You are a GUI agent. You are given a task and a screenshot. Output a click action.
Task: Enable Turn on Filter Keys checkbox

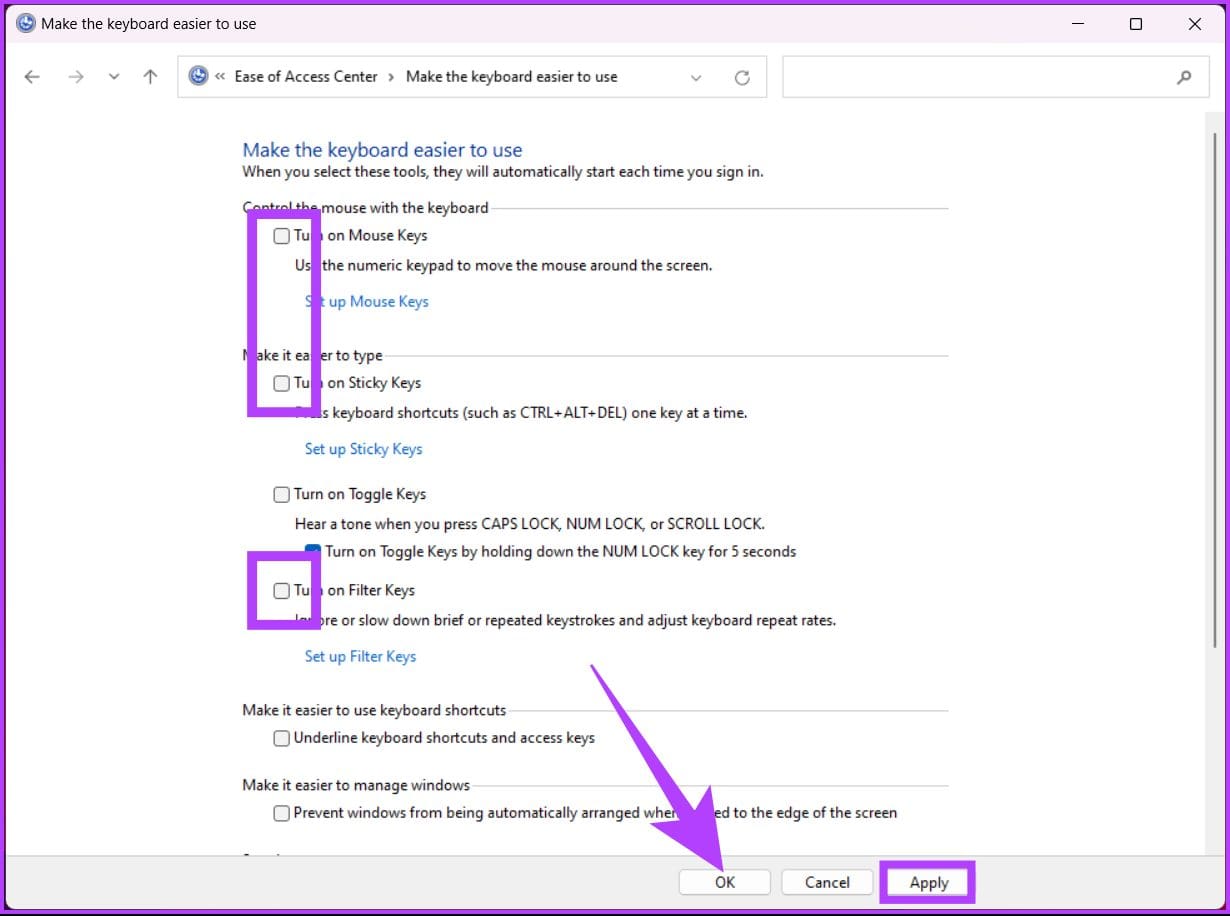click(282, 590)
